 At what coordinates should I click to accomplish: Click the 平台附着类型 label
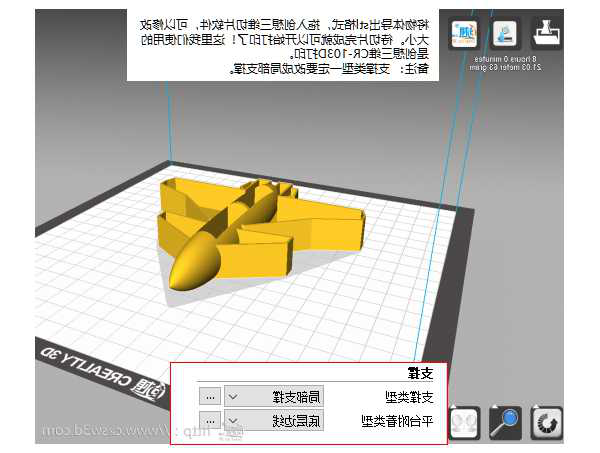pyautogui.click(x=397, y=421)
